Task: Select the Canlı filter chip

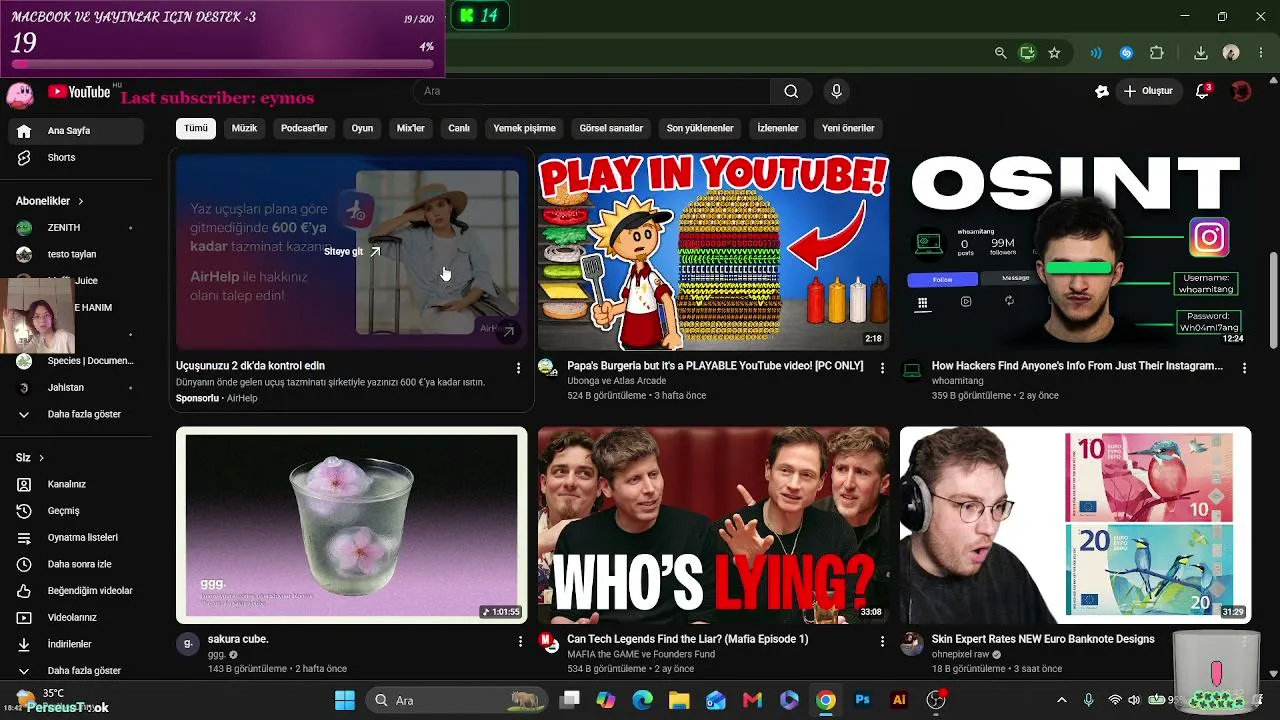Action: 459,128
